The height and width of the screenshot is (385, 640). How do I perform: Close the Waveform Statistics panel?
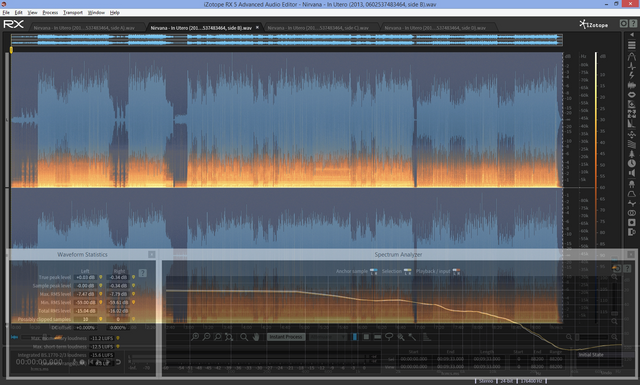[x=151, y=254]
